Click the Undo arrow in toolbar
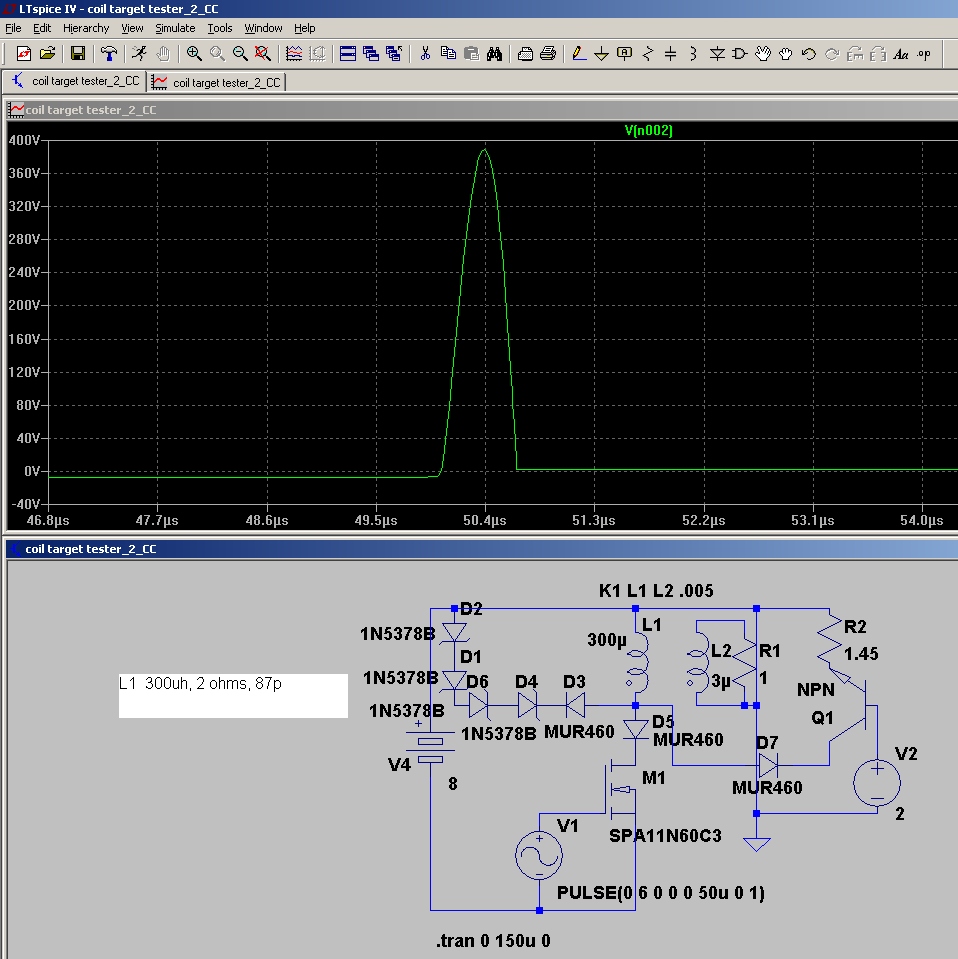The width and height of the screenshot is (958, 959). (x=809, y=54)
